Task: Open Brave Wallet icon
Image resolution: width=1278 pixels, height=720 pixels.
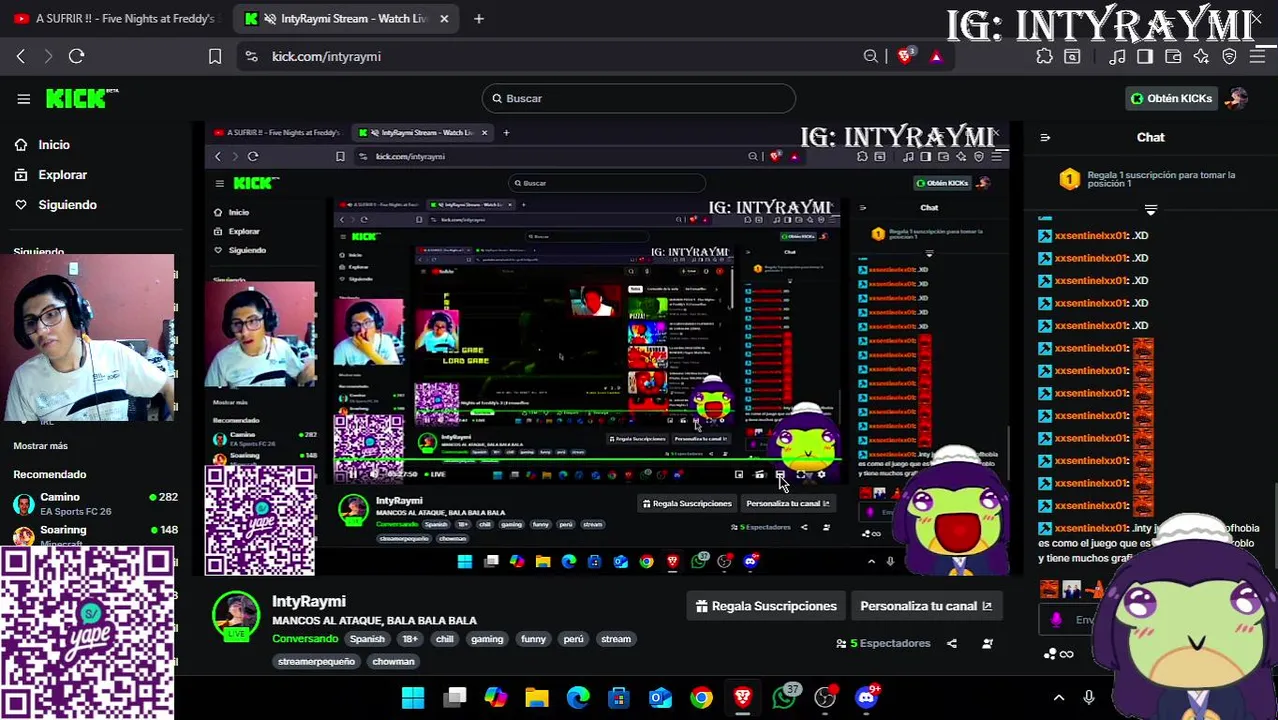Action: click(x=1173, y=57)
